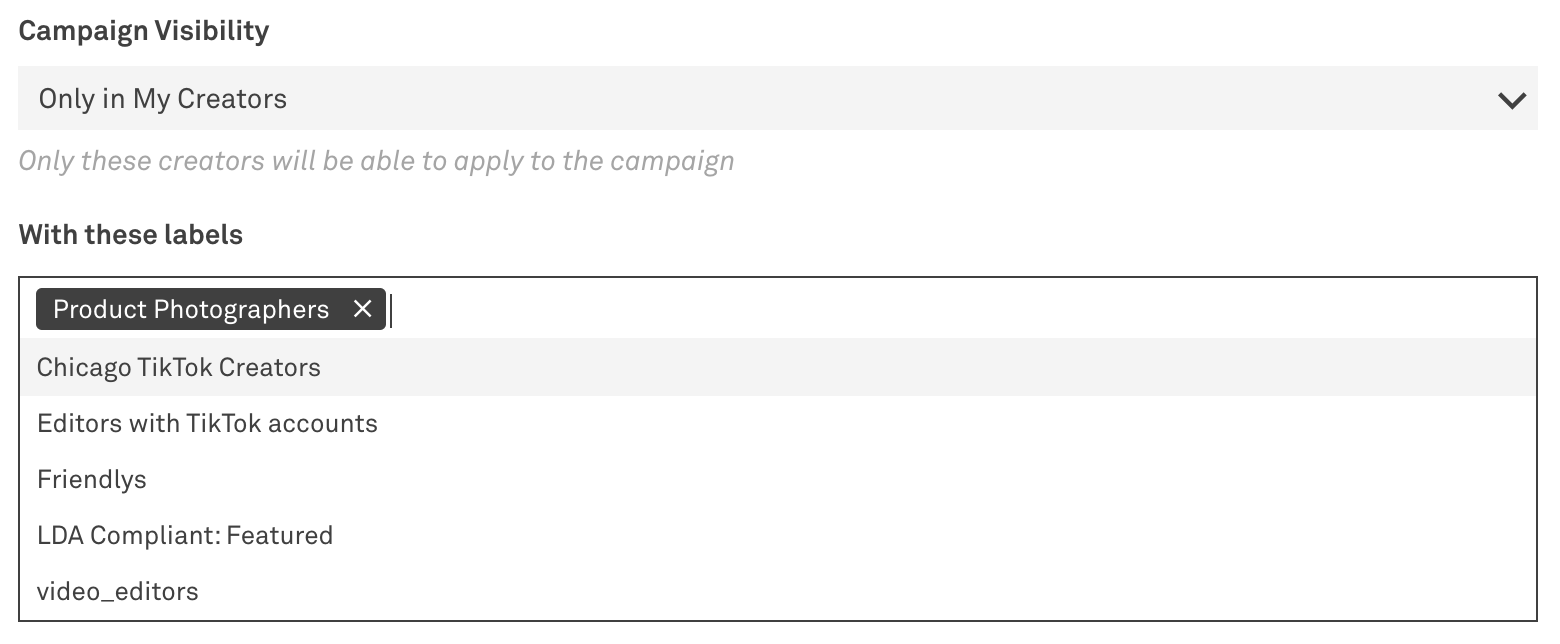Click the highlighted Chicago TikTok Creators row
The height and width of the screenshot is (644, 1560).
[x=177, y=367]
